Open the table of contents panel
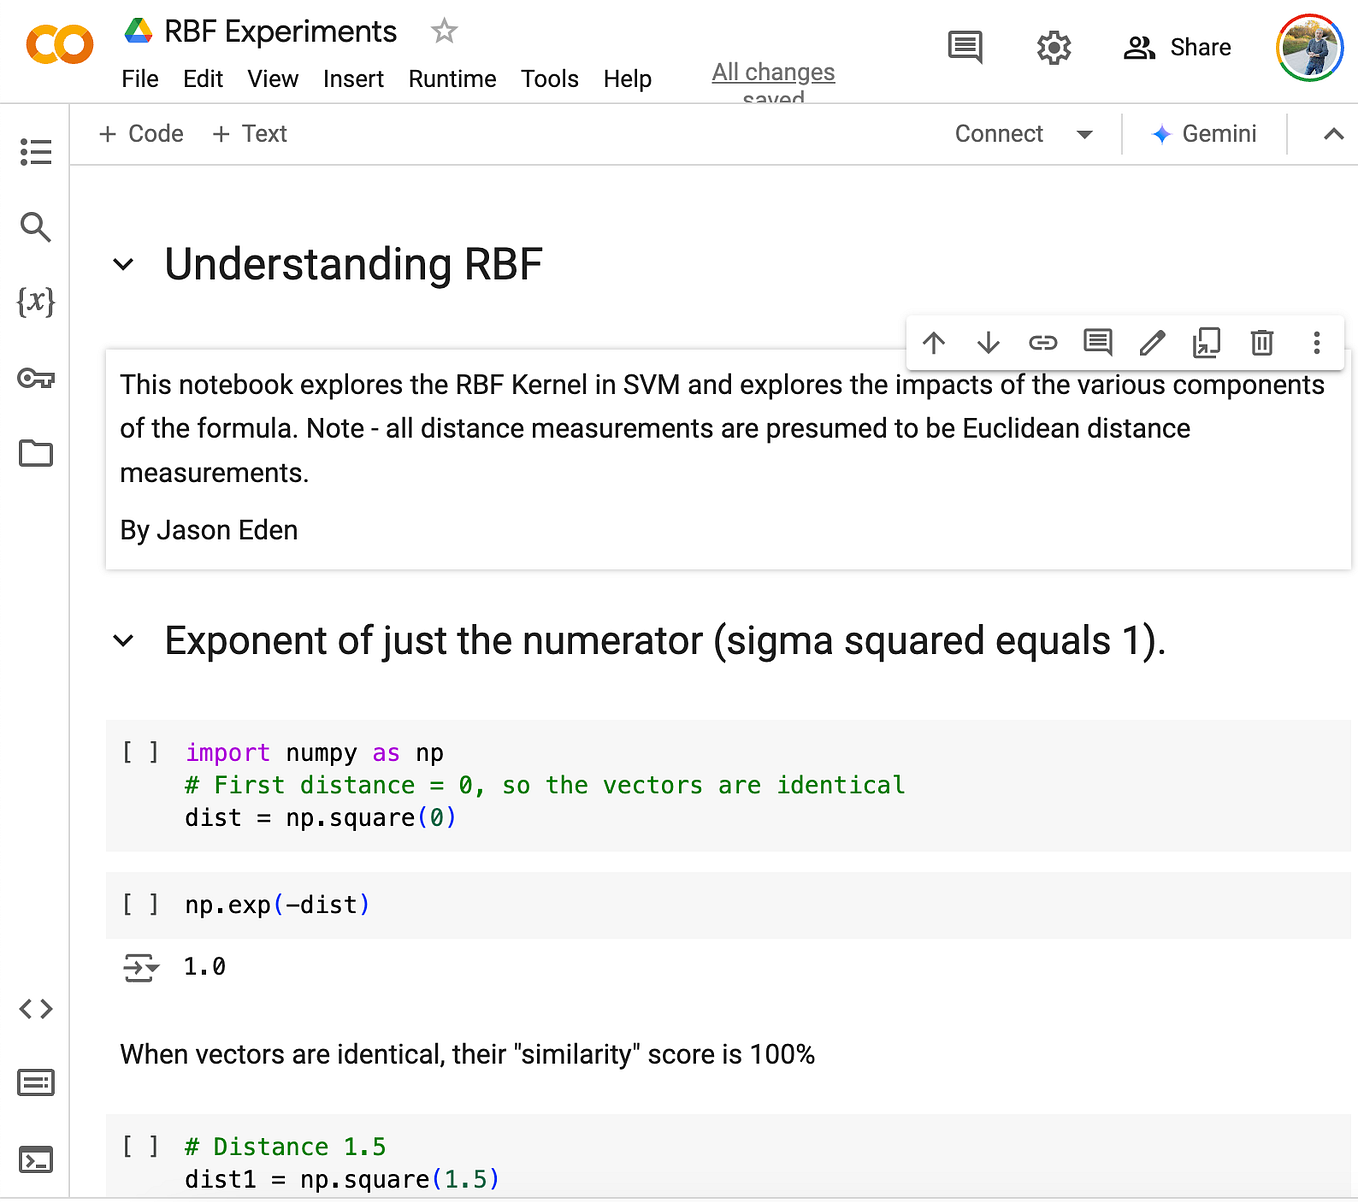1358x1202 pixels. (36, 151)
